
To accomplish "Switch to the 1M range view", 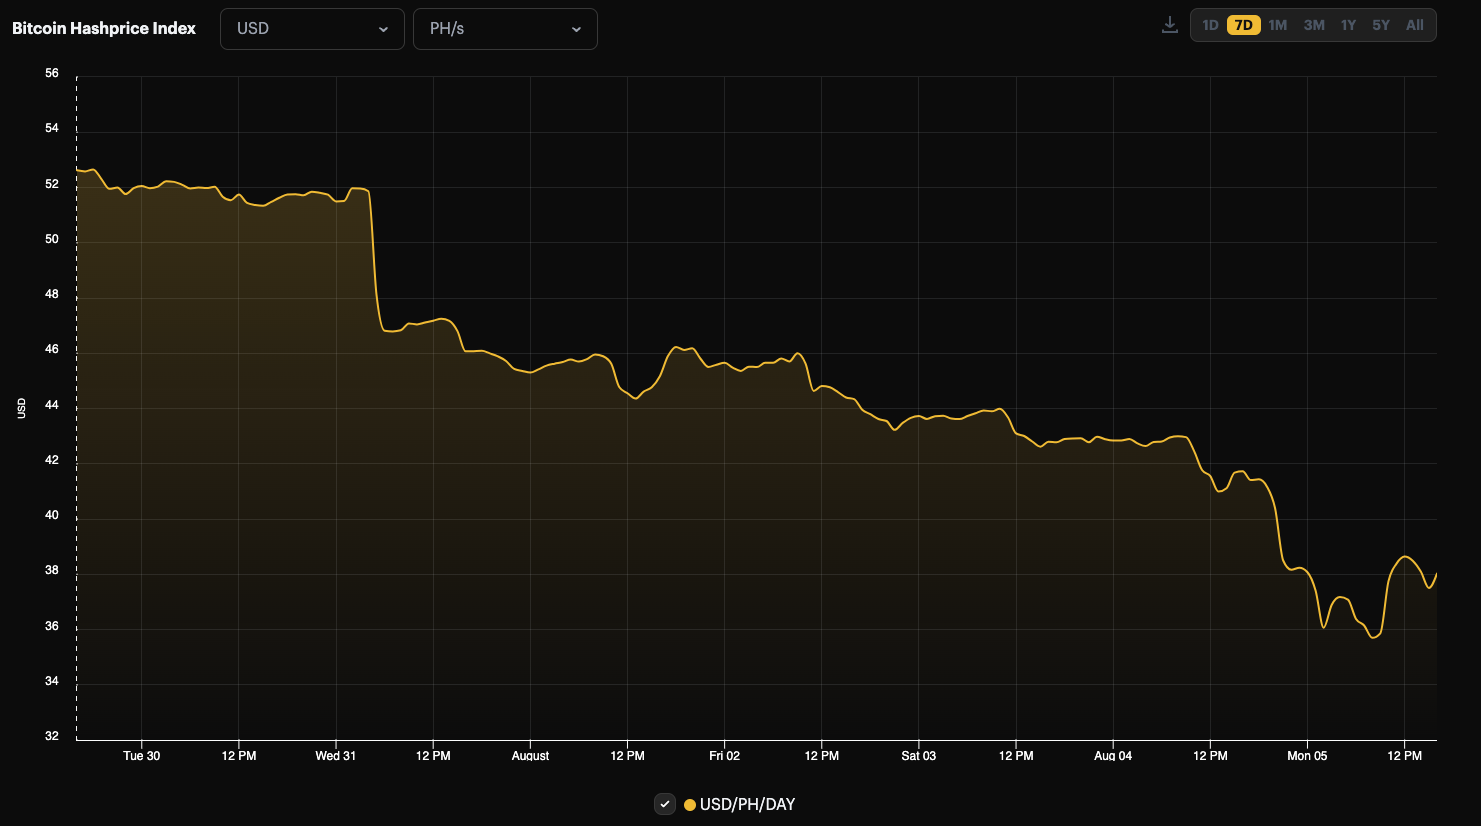I will coord(1277,25).
